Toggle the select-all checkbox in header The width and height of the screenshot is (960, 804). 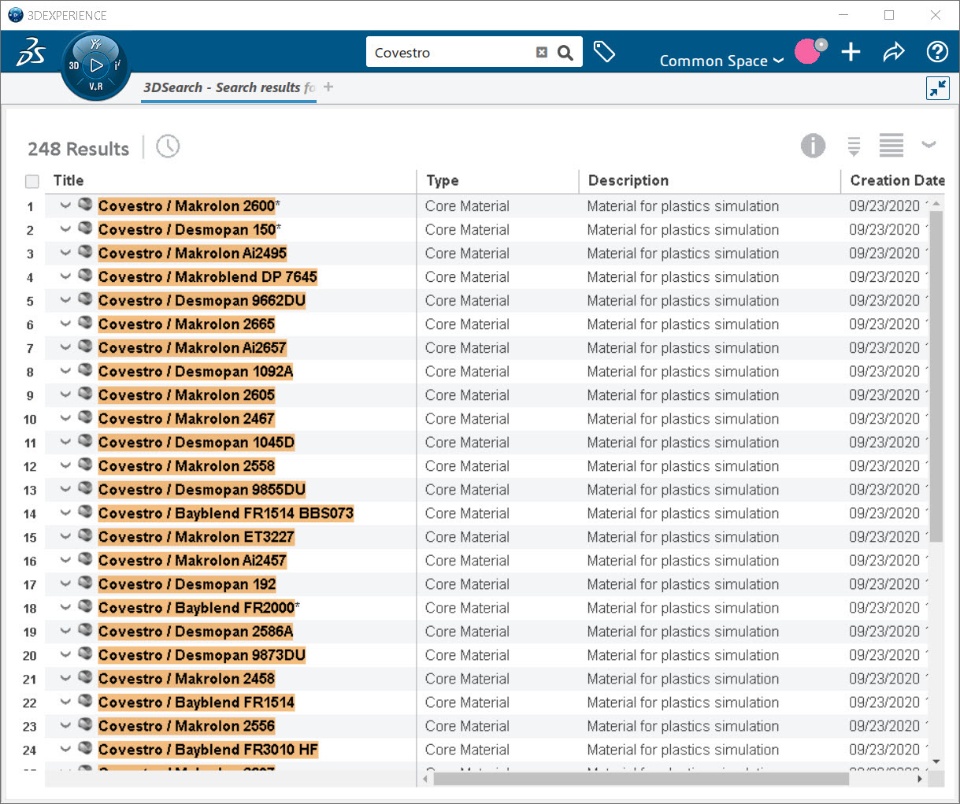[x=32, y=181]
